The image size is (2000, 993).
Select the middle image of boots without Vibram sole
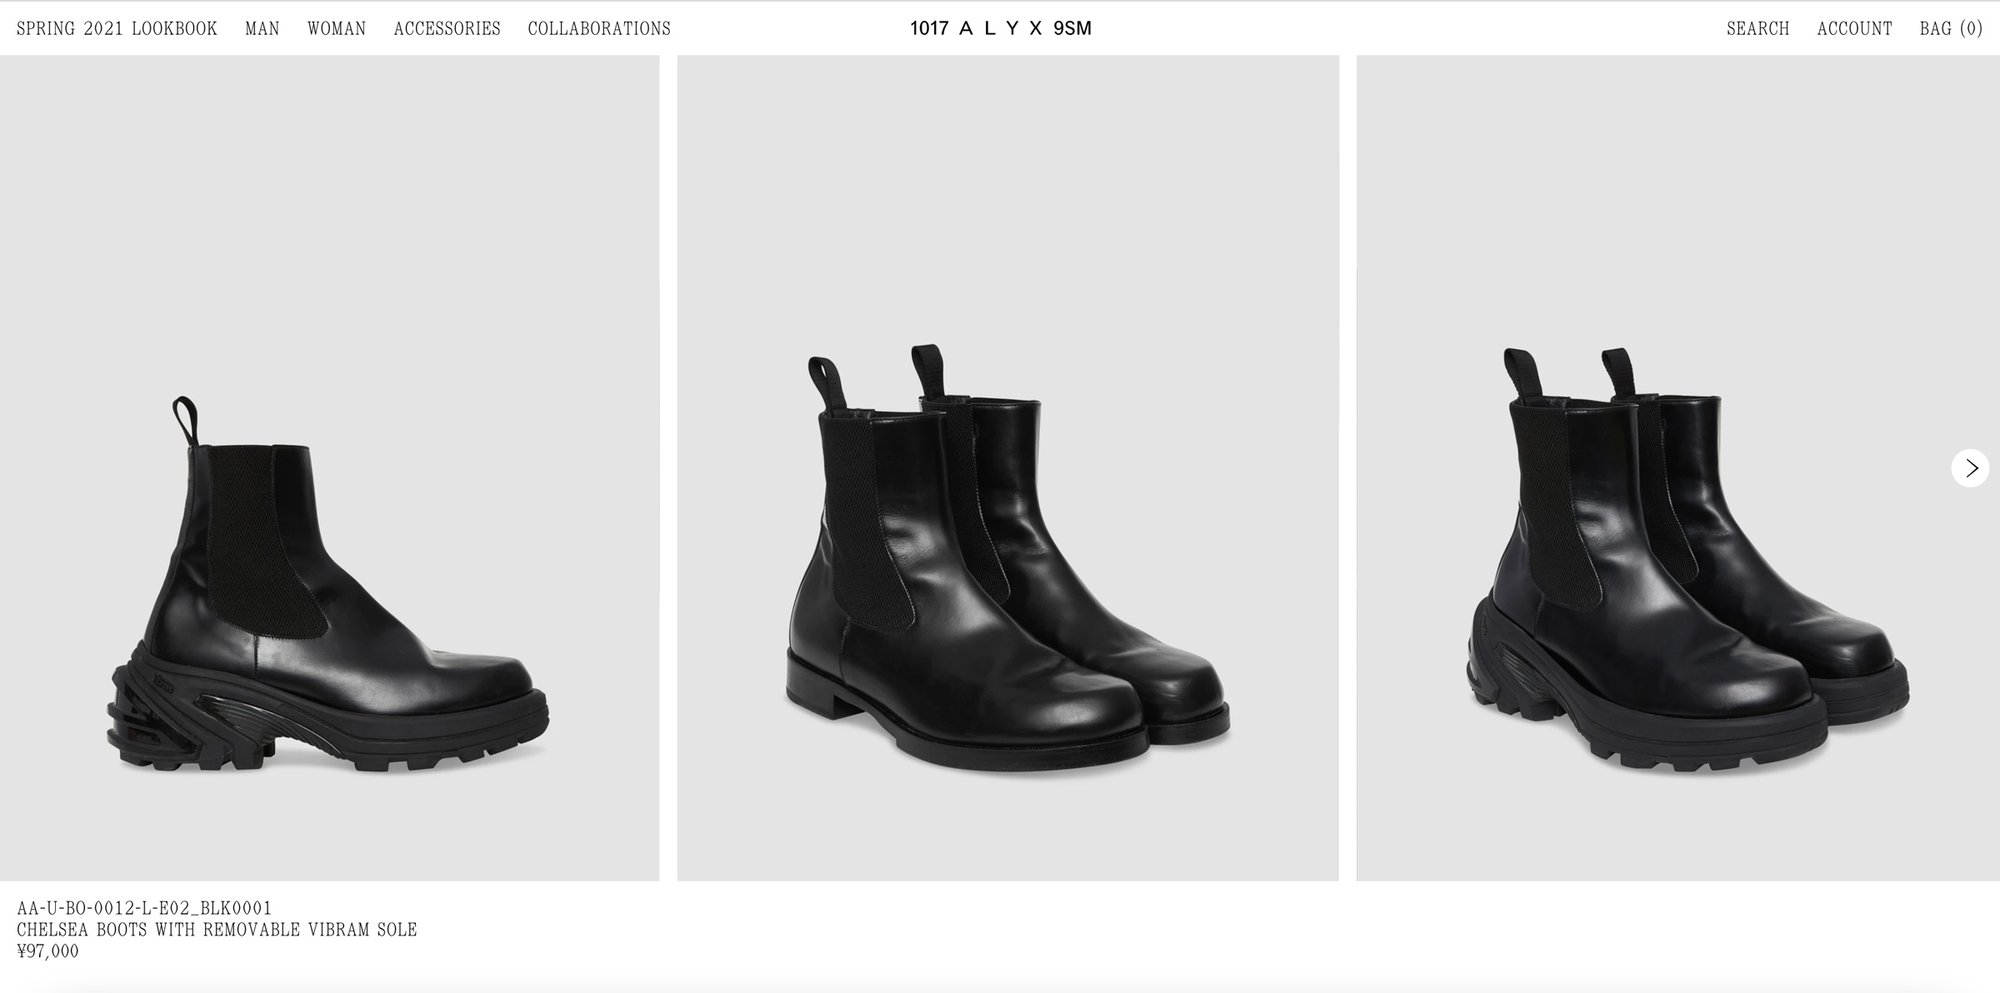click(x=1008, y=468)
